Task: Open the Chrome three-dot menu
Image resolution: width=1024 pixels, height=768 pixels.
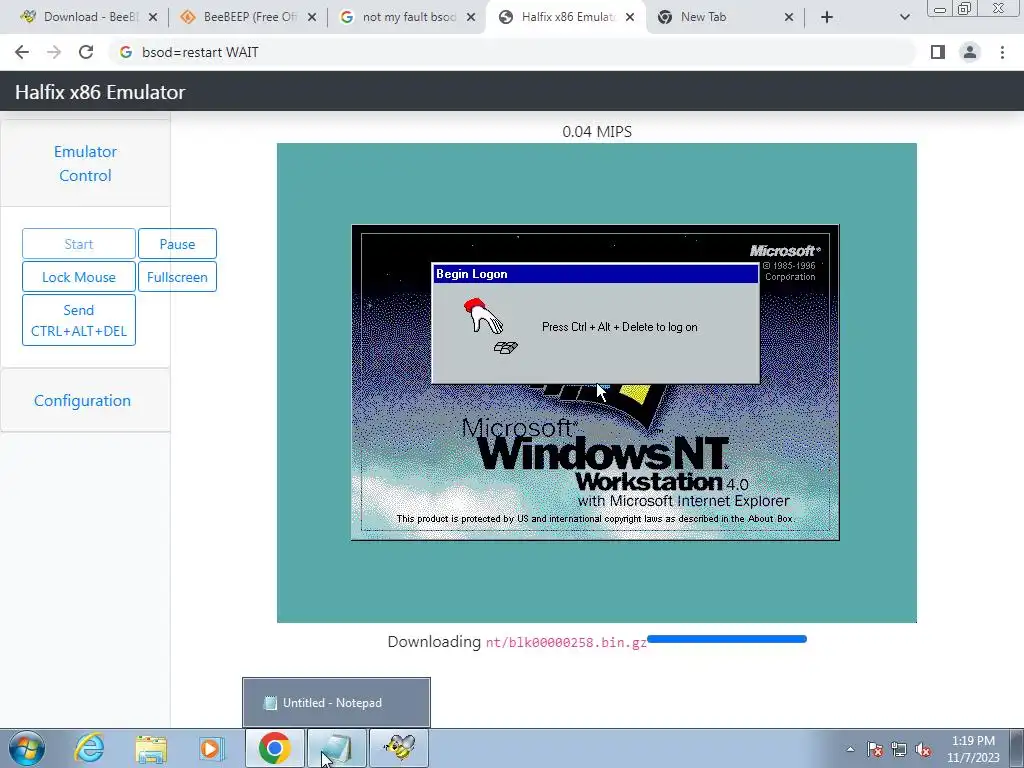Action: [x=1002, y=52]
